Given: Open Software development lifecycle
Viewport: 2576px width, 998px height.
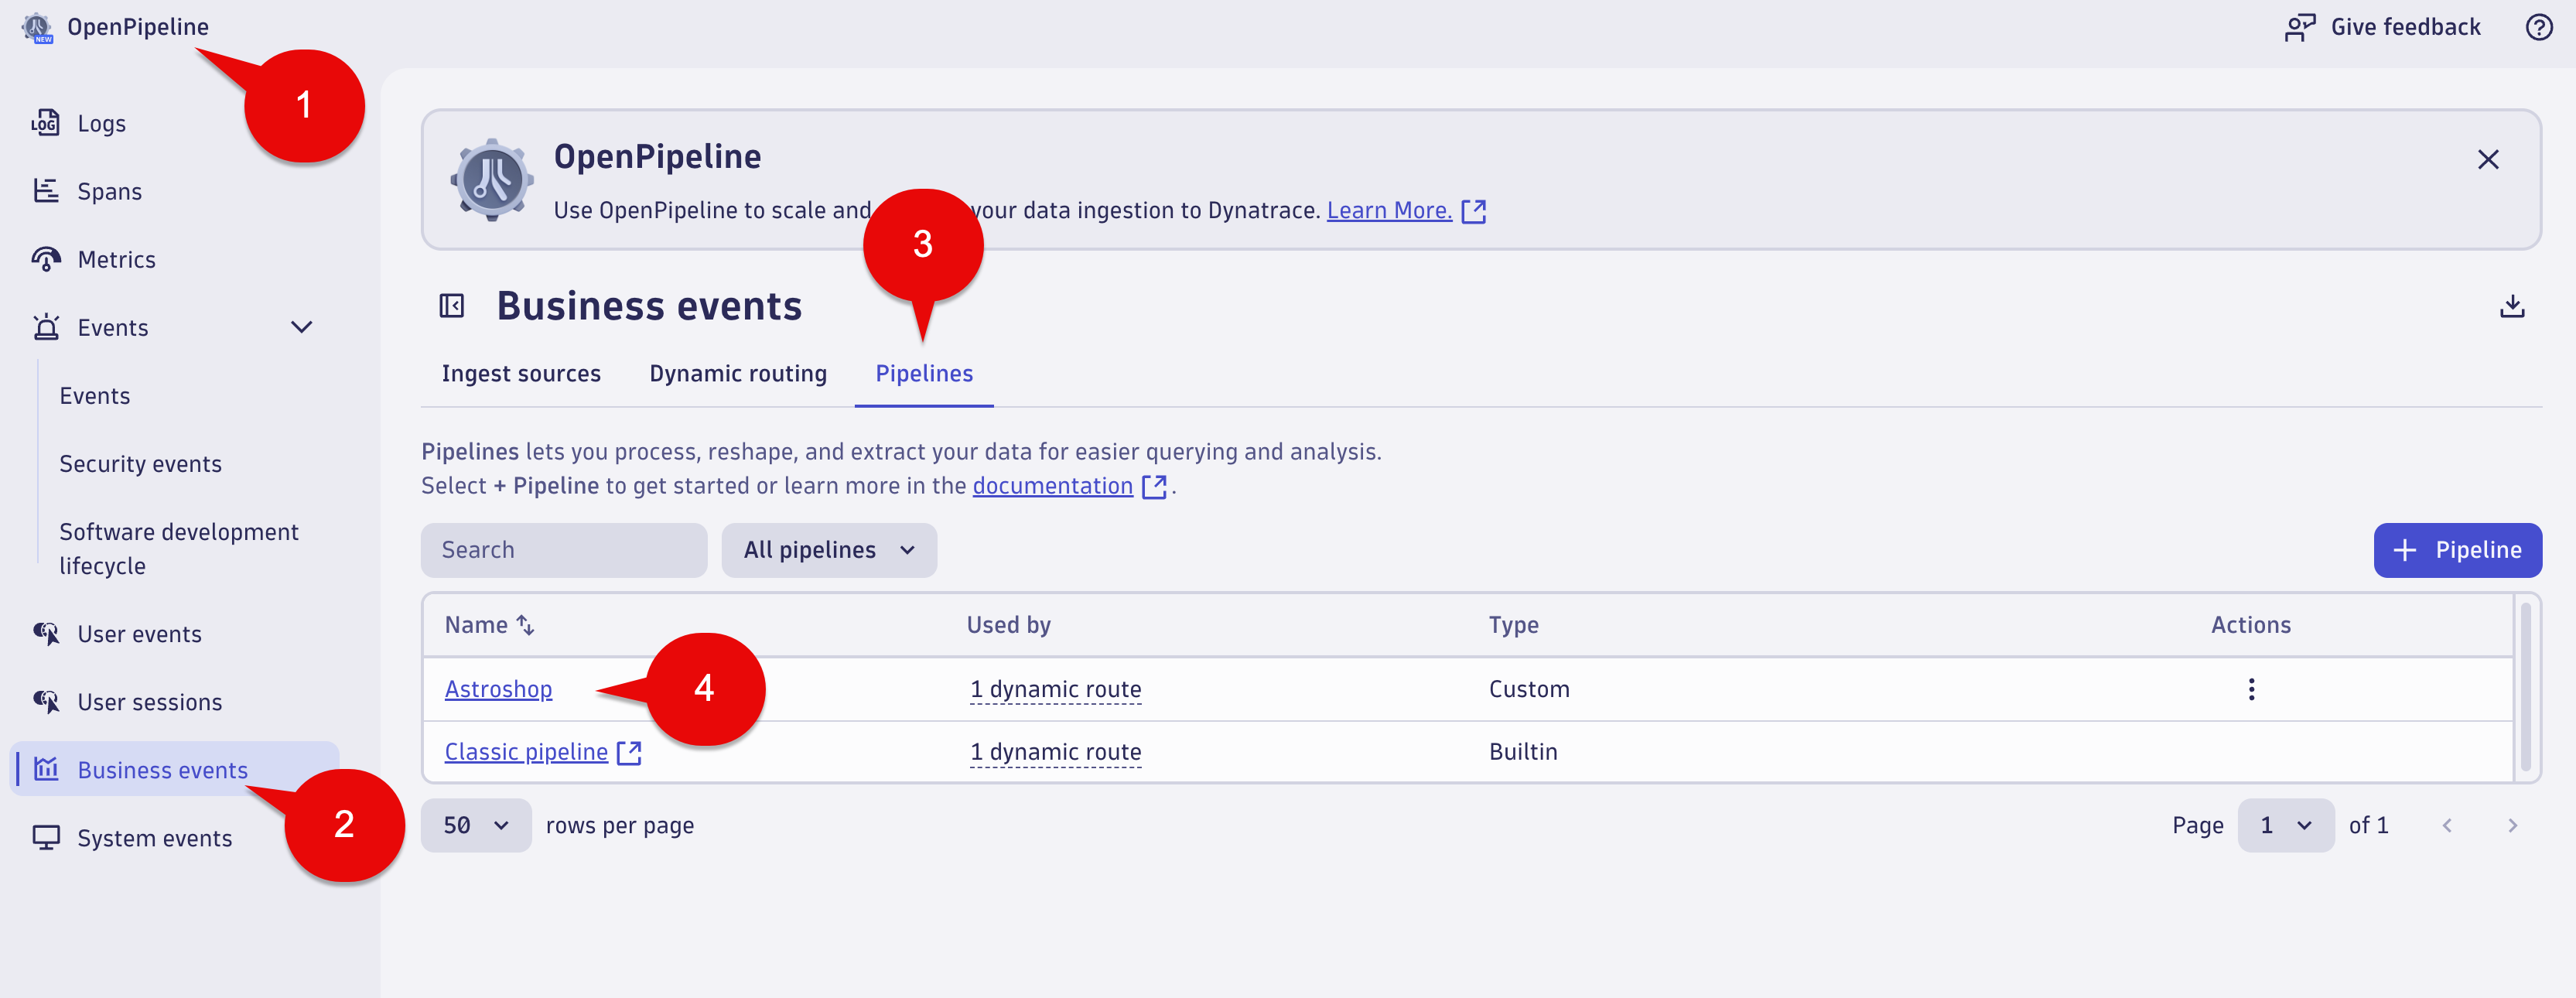Looking at the screenshot, I should pyautogui.click(x=178, y=549).
